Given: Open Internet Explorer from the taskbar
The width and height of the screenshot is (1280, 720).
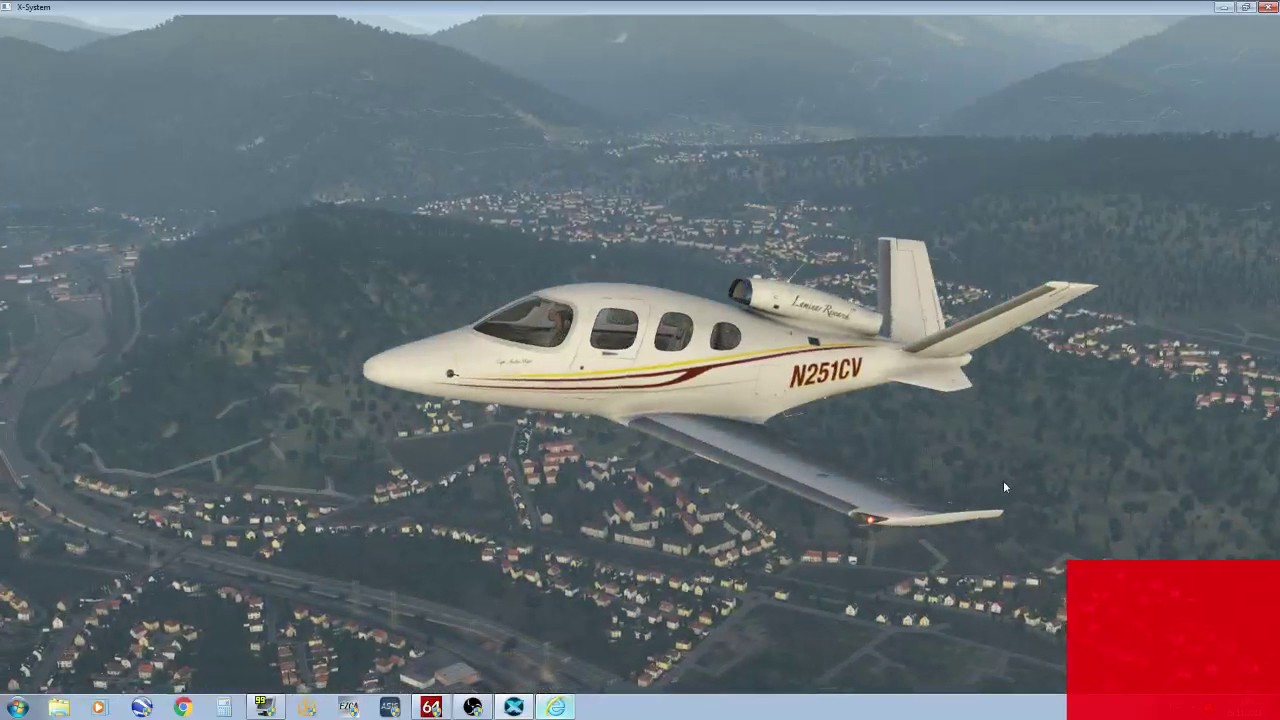Looking at the screenshot, I should point(556,707).
